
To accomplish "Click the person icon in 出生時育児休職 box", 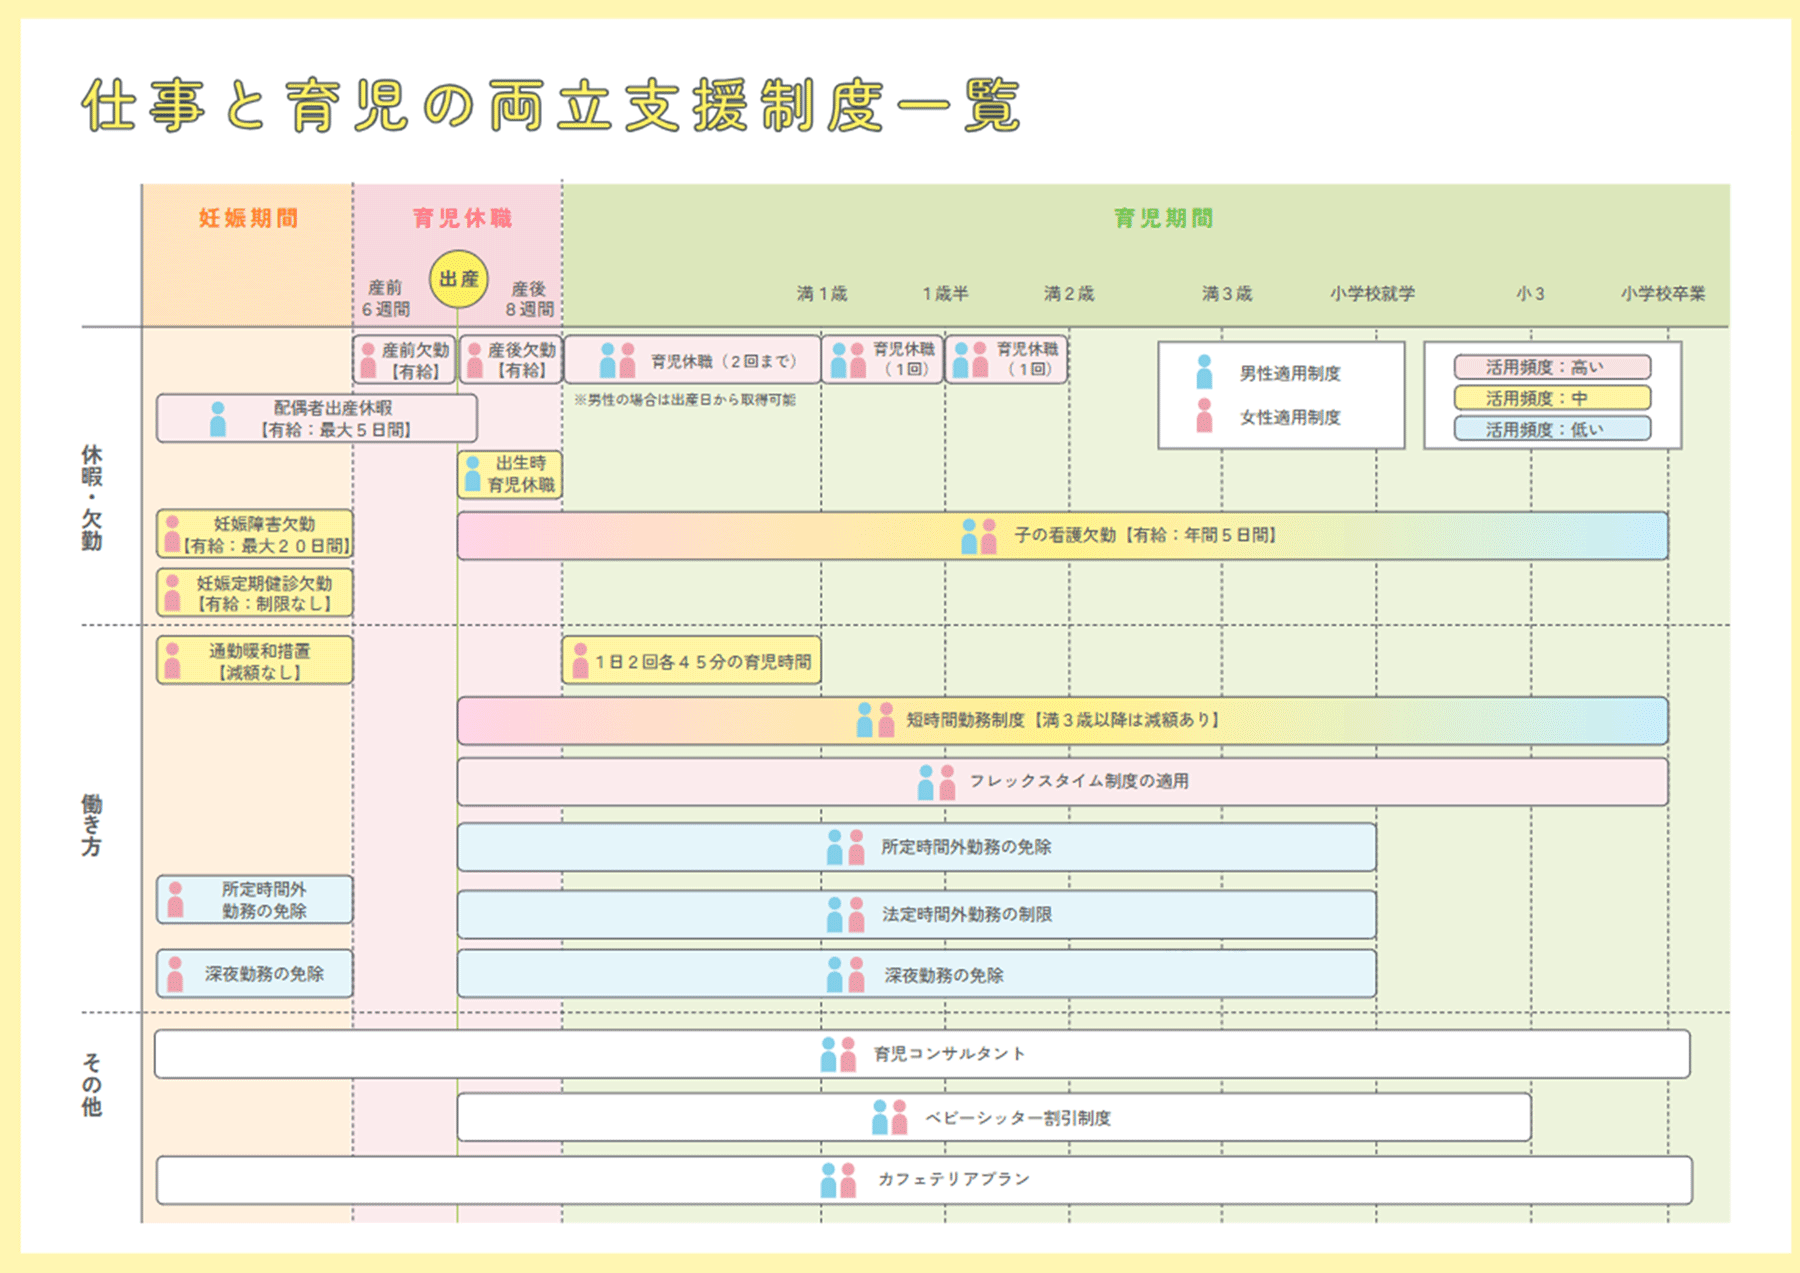I will pyautogui.click(x=473, y=474).
